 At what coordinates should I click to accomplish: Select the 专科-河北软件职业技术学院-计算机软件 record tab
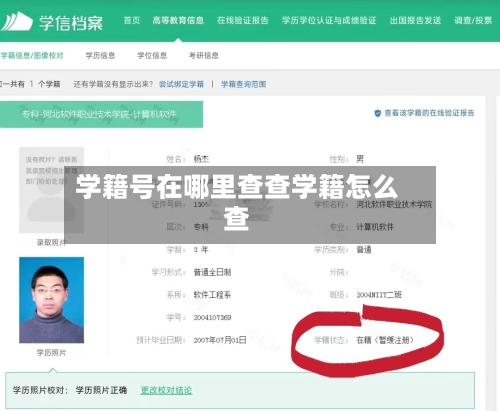point(101,114)
